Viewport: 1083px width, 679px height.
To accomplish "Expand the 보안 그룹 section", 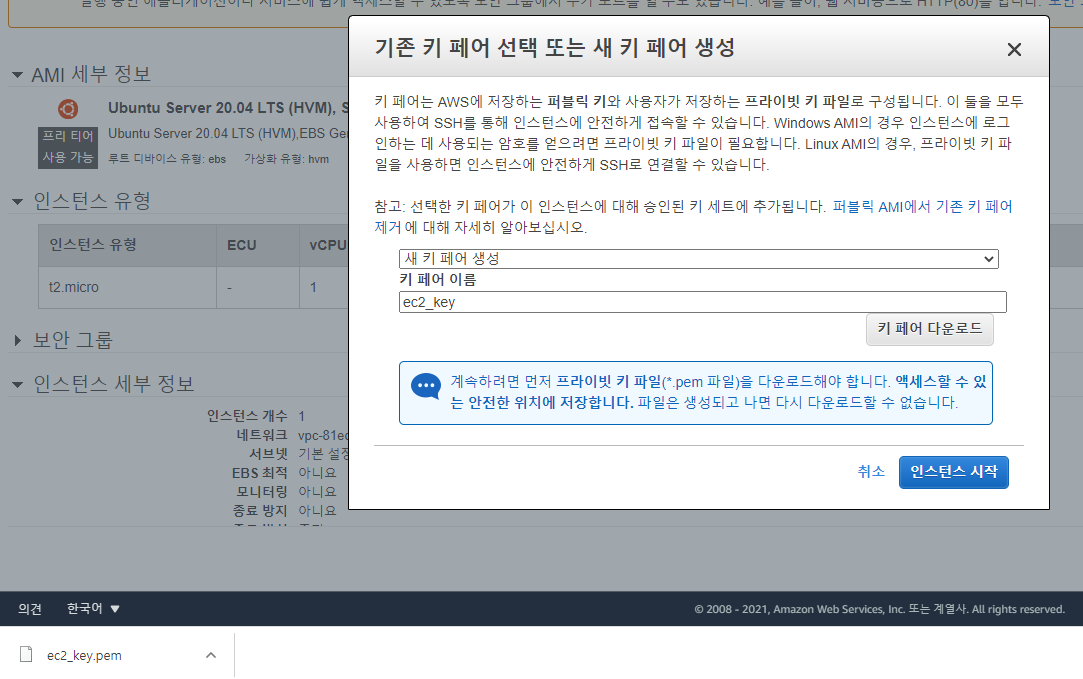I will tap(17, 340).
